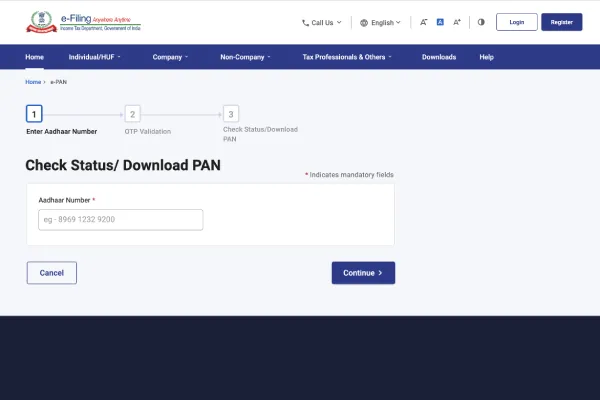Image resolution: width=600 pixels, height=400 pixels.
Task: Click the globe language icon
Action: click(364, 22)
